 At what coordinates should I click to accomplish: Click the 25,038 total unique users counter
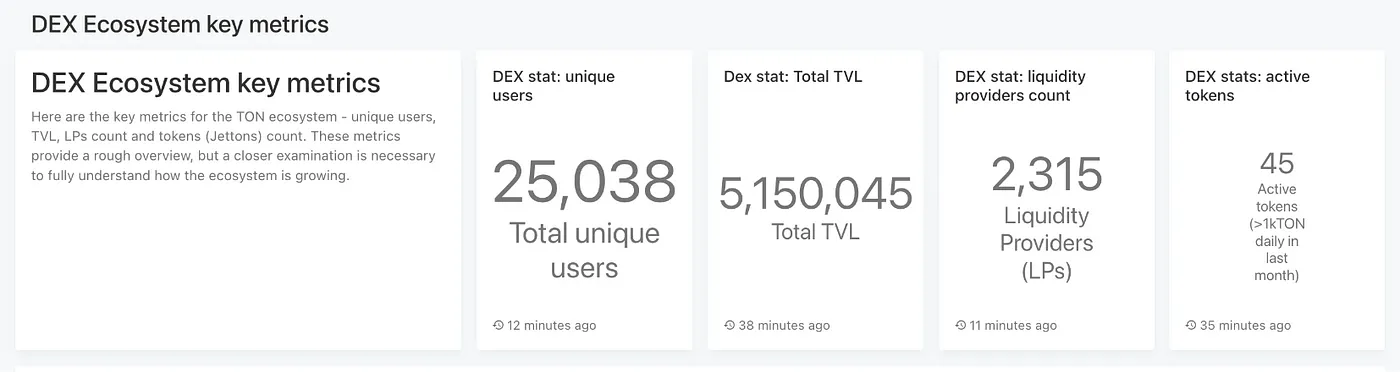[584, 182]
